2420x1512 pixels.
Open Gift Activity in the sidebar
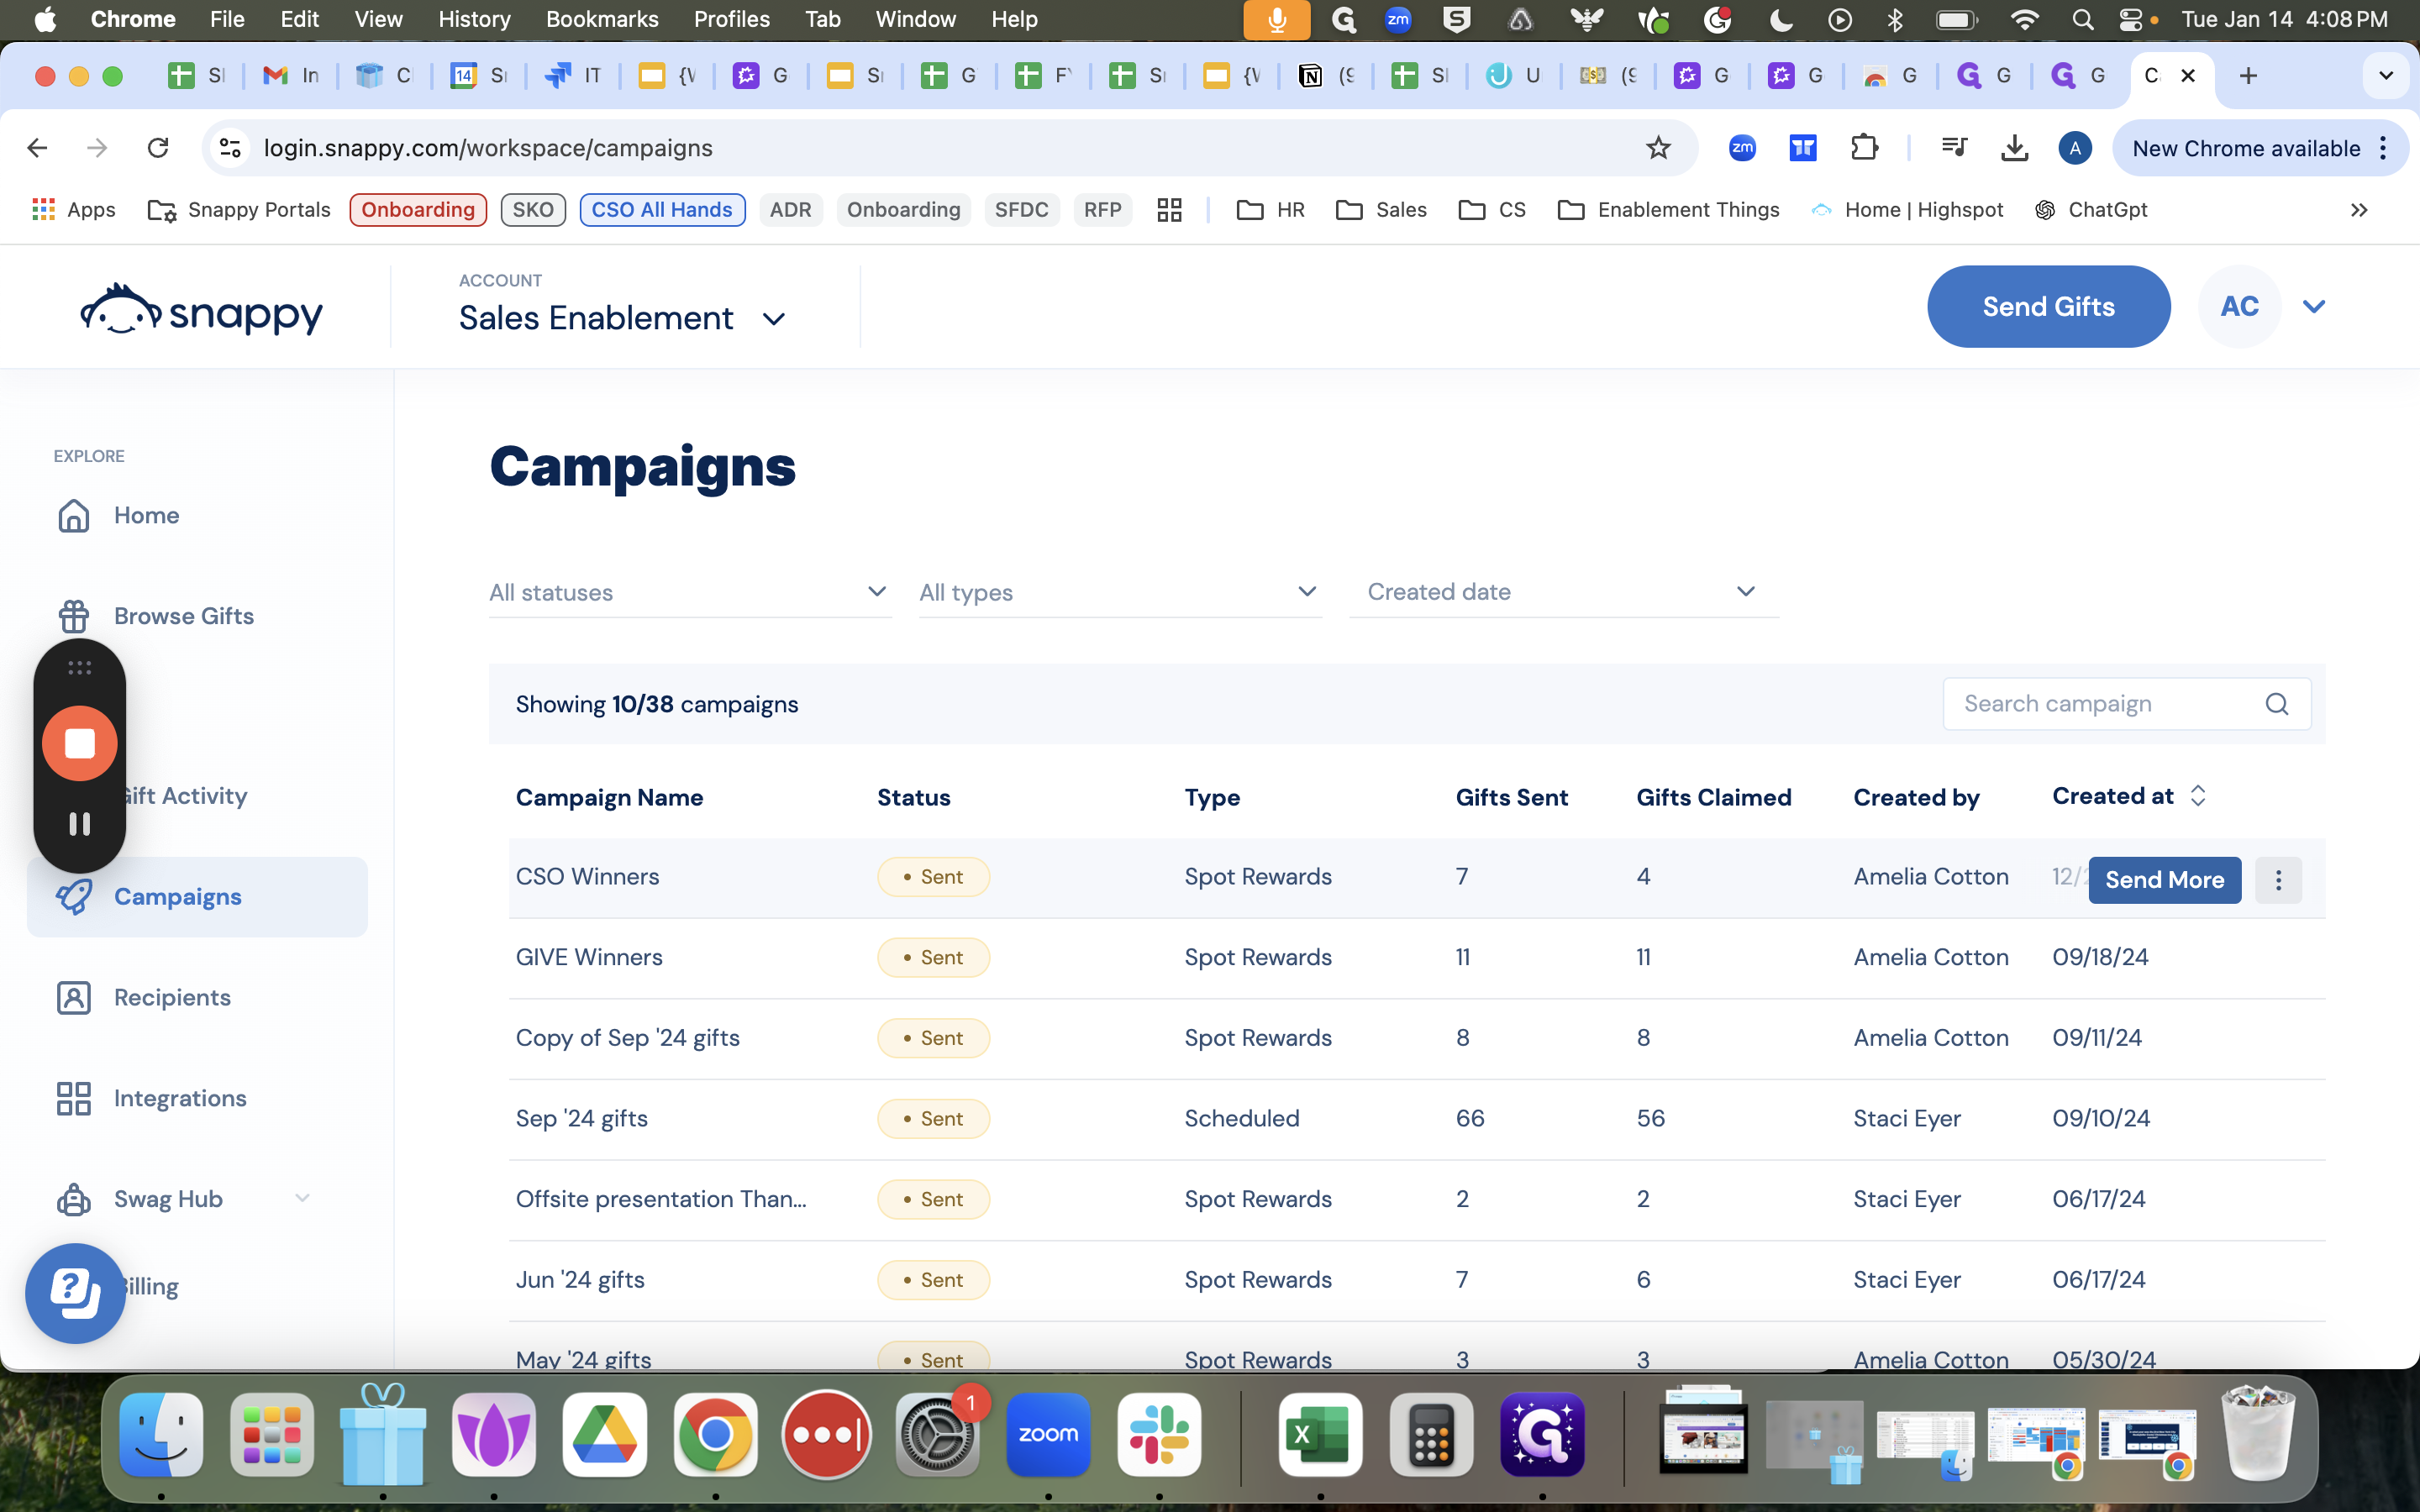tap(186, 796)
